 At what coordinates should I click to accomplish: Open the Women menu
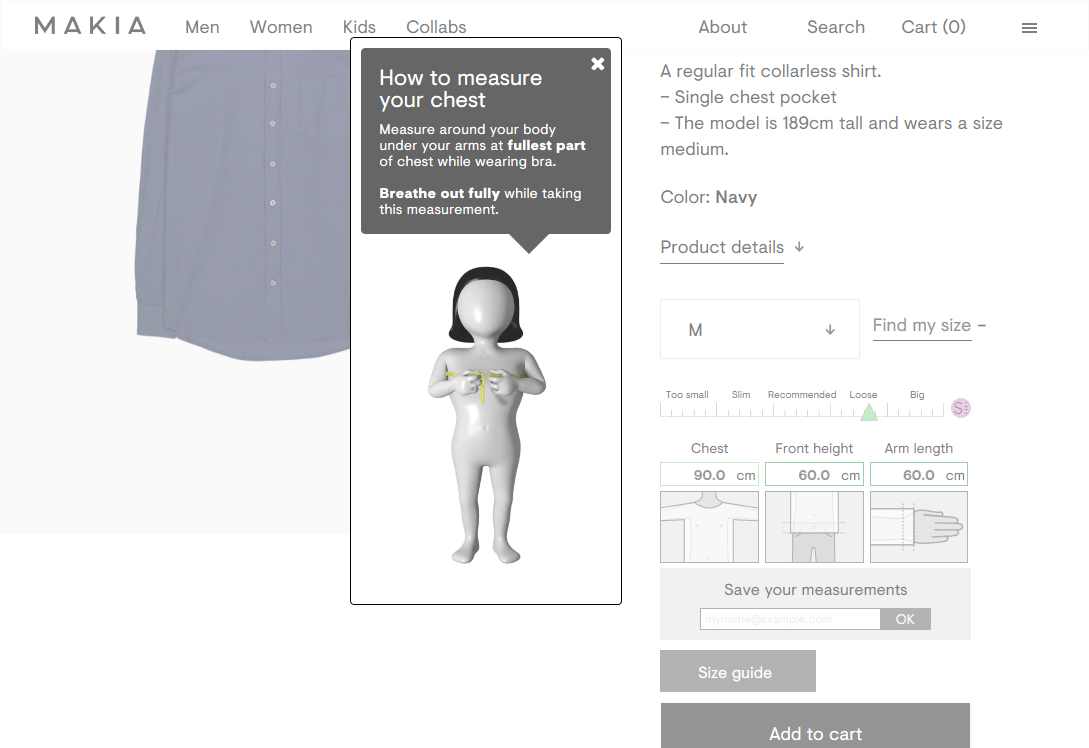tap(281, 27)
